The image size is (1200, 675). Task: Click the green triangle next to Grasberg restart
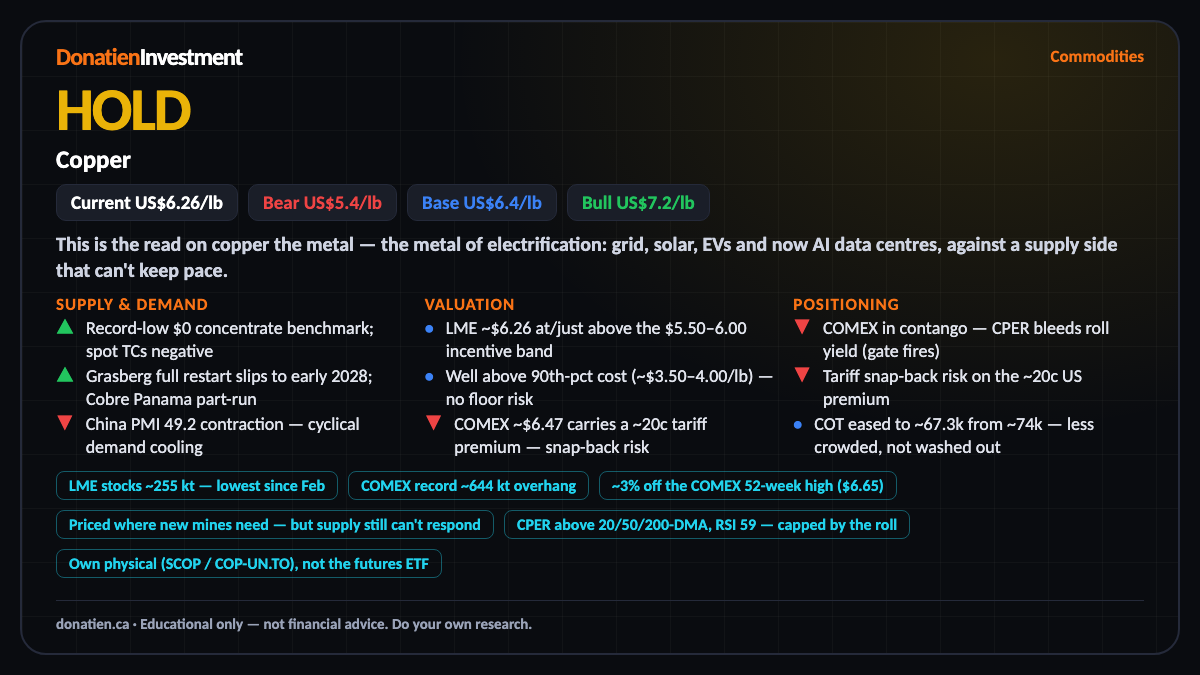tap(64, 375)
